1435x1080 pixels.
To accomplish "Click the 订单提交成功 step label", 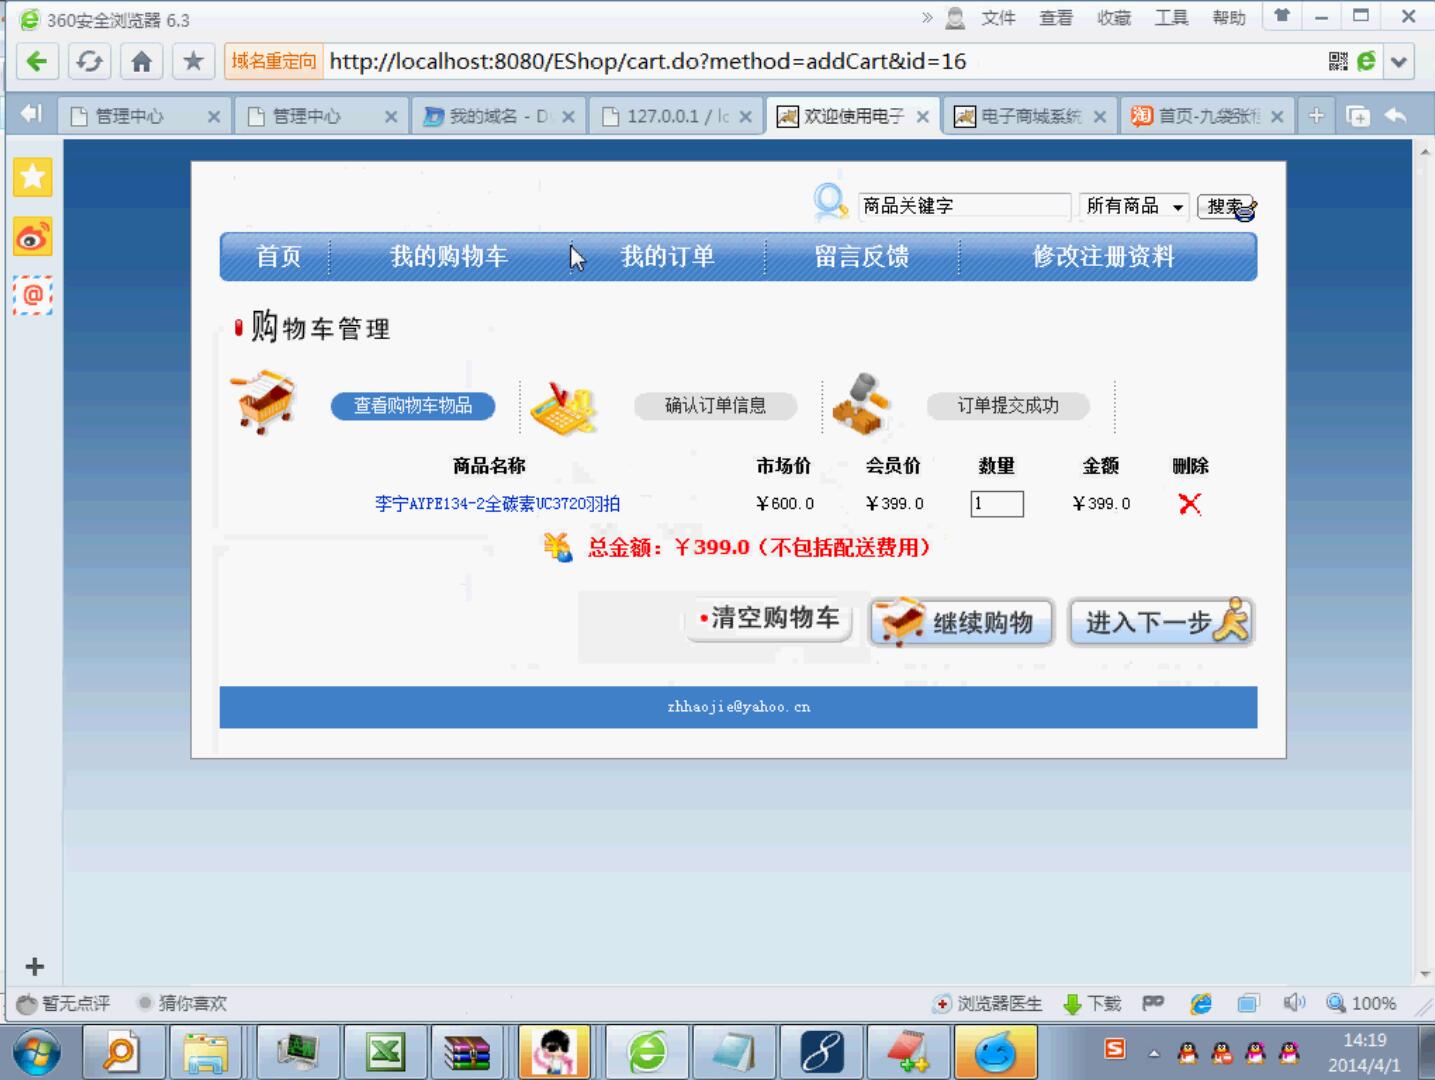I will pyautogui.click(x=1007, y=405).
